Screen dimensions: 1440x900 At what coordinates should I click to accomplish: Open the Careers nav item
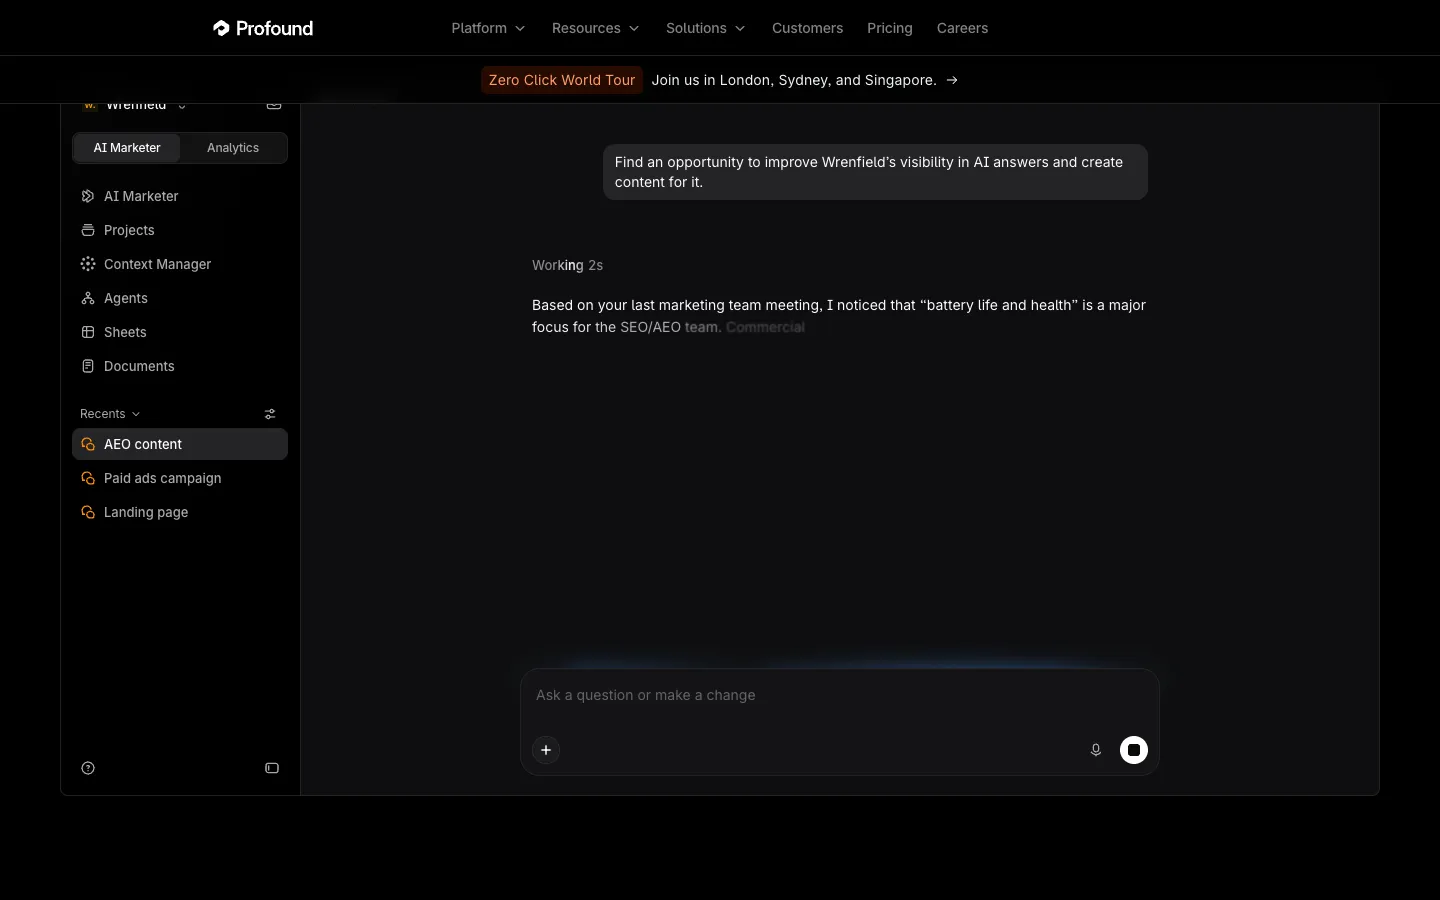(962, 28)
